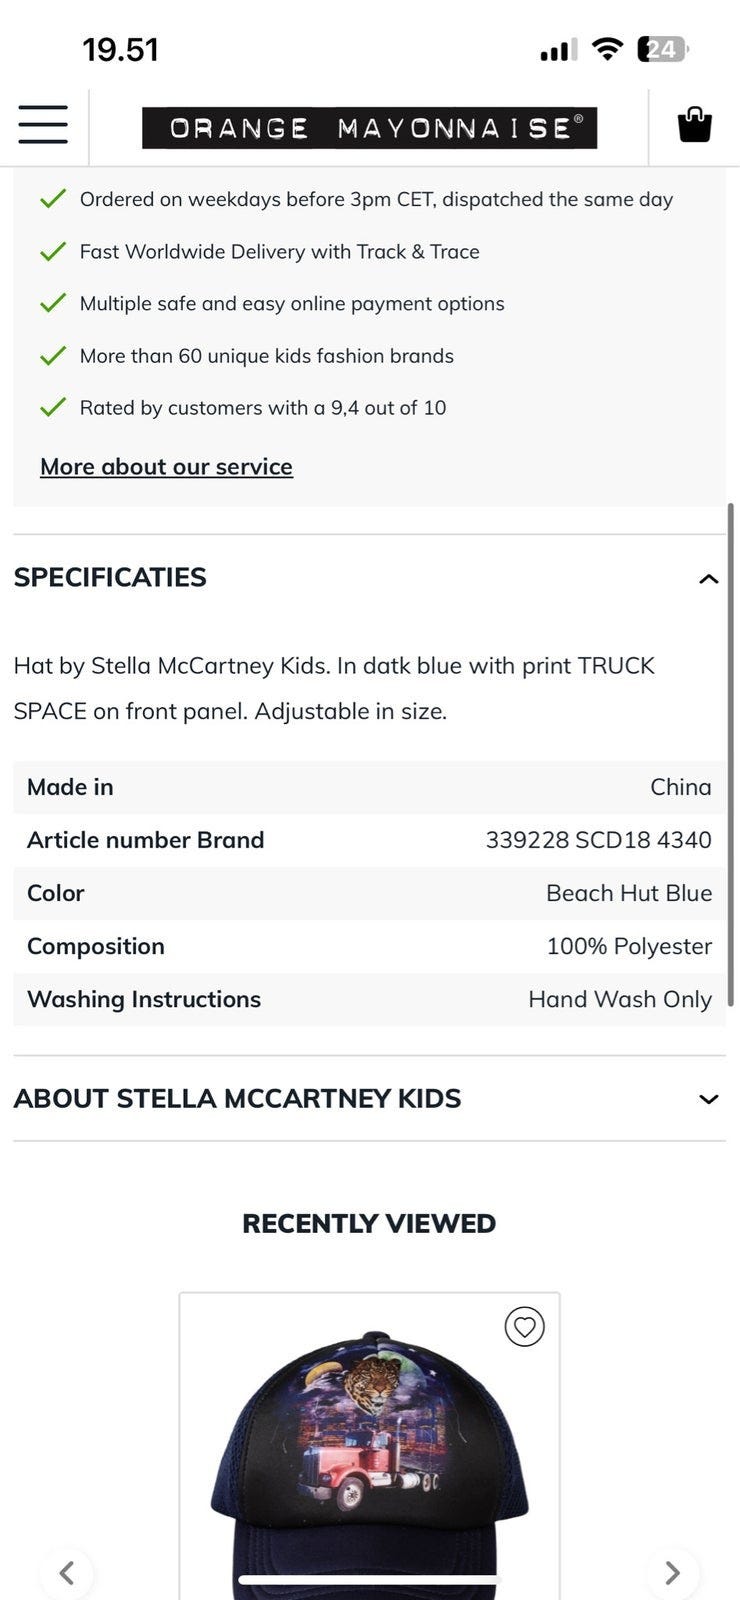Viewport: 740px width, 1600px height.
Task: Tap the Wi-Fi status icon
Action: pyautogui.click(x=607, y=49)
